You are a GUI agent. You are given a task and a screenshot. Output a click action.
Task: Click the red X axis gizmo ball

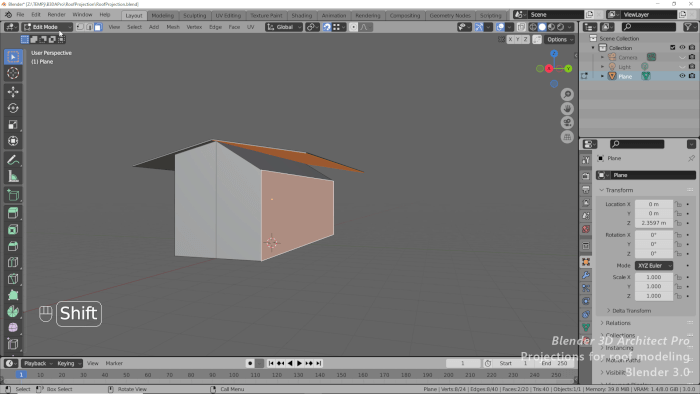[x=549, y=69]
